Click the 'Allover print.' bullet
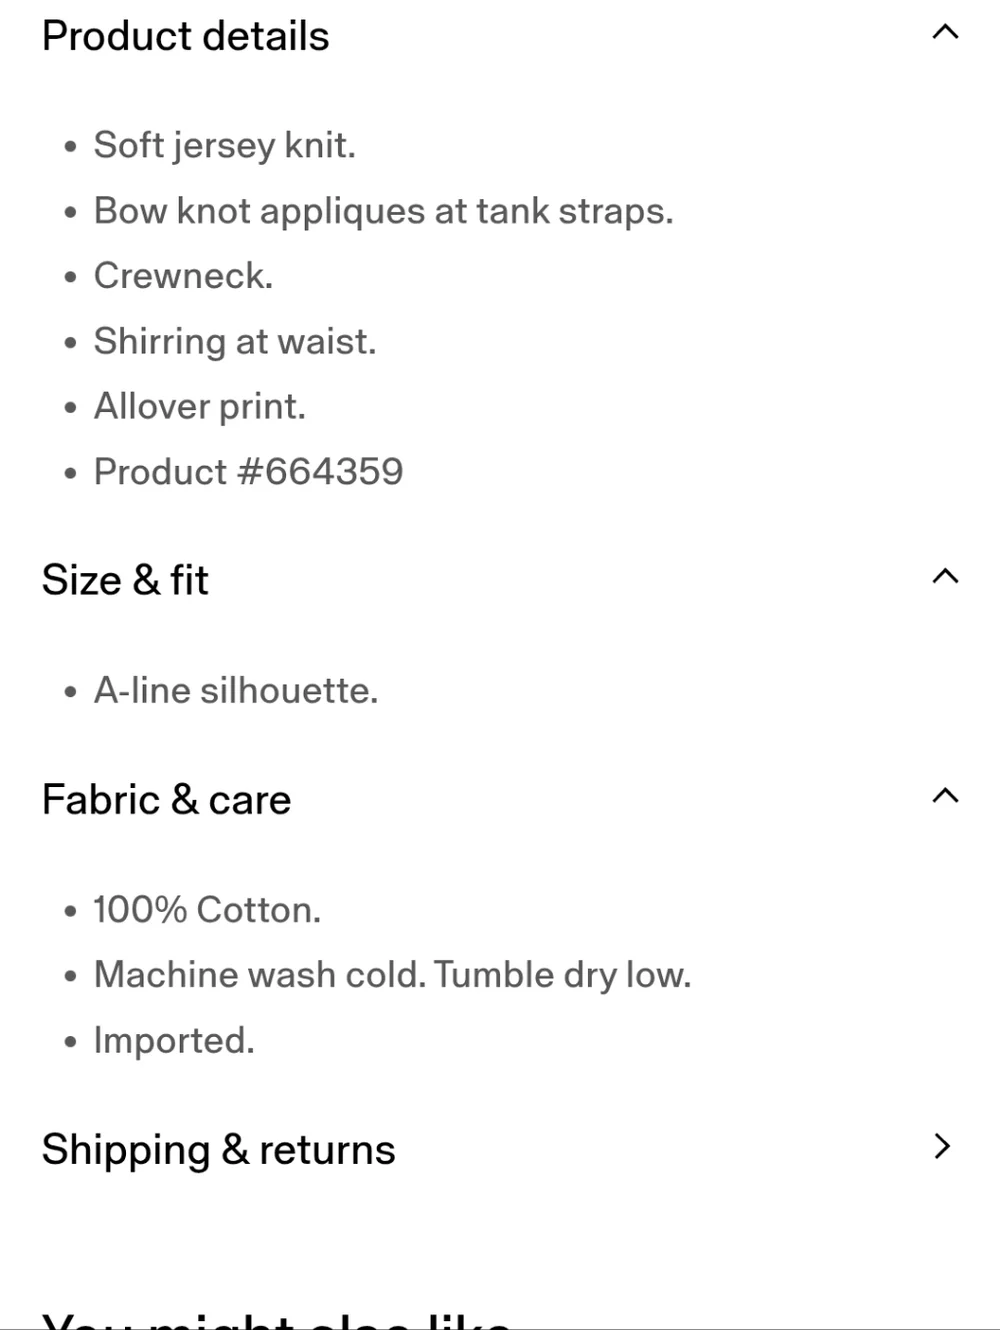The width and height of the screenshot is (1000, 1330). click(x=200, y=407)
